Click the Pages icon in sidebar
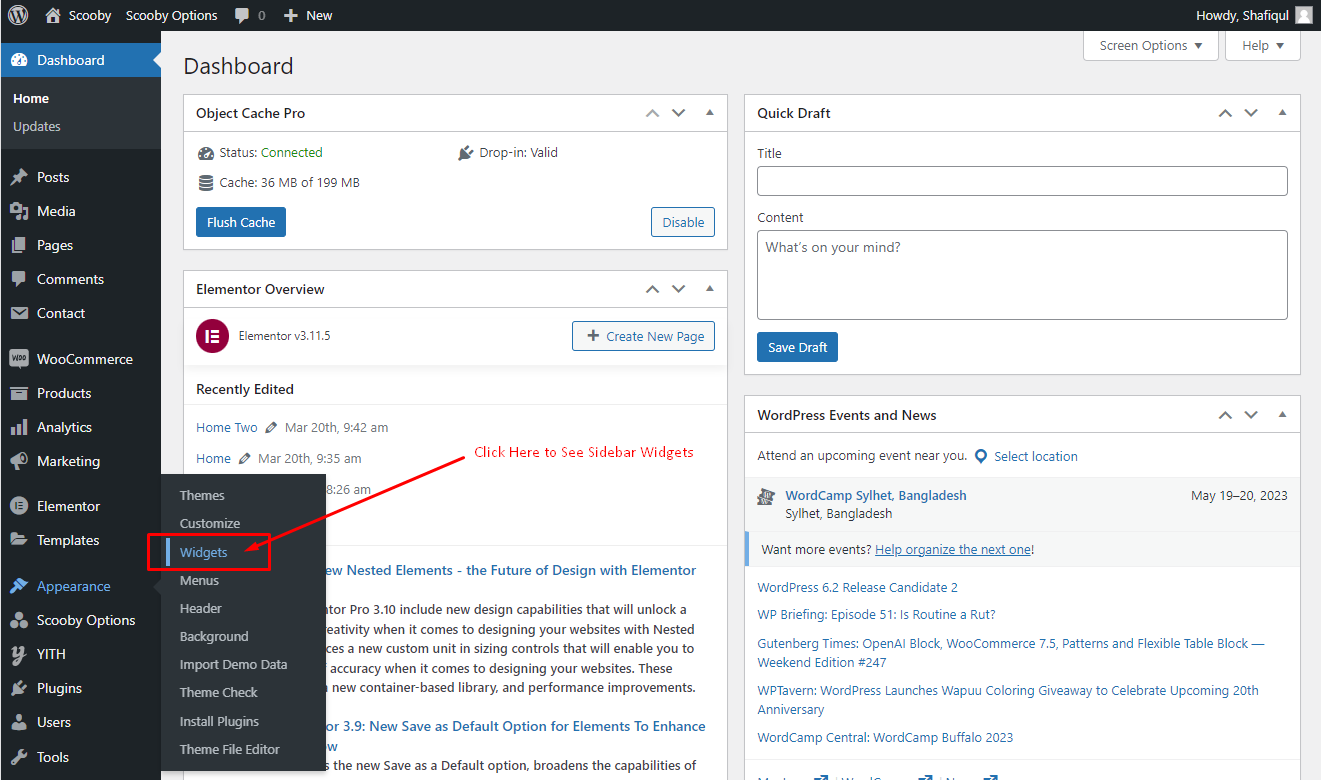1321x780 pixels. tap(19, 245)
